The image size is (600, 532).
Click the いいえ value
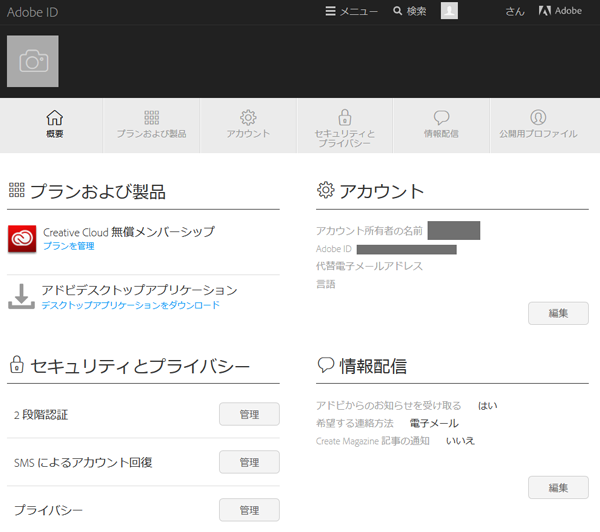point(460,441)
